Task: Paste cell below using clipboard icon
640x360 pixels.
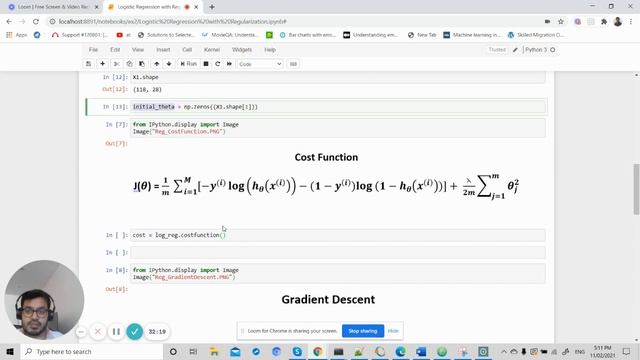Action: (x=142, y=64)
